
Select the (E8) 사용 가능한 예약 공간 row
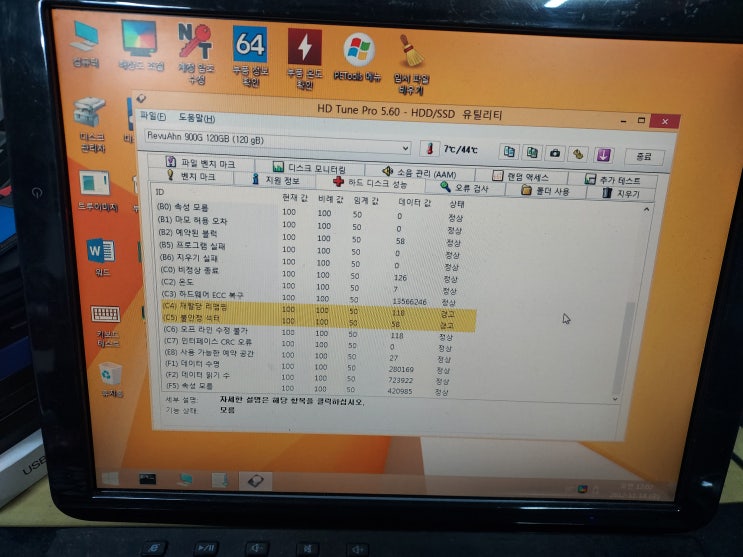(x=309, y=355)
